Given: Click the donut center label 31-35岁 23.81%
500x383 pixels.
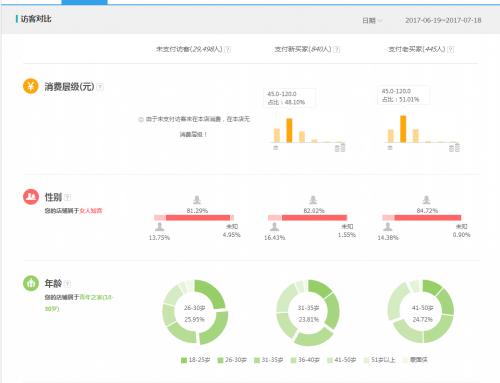Looking at the screenshot, I should pos(308,313).
